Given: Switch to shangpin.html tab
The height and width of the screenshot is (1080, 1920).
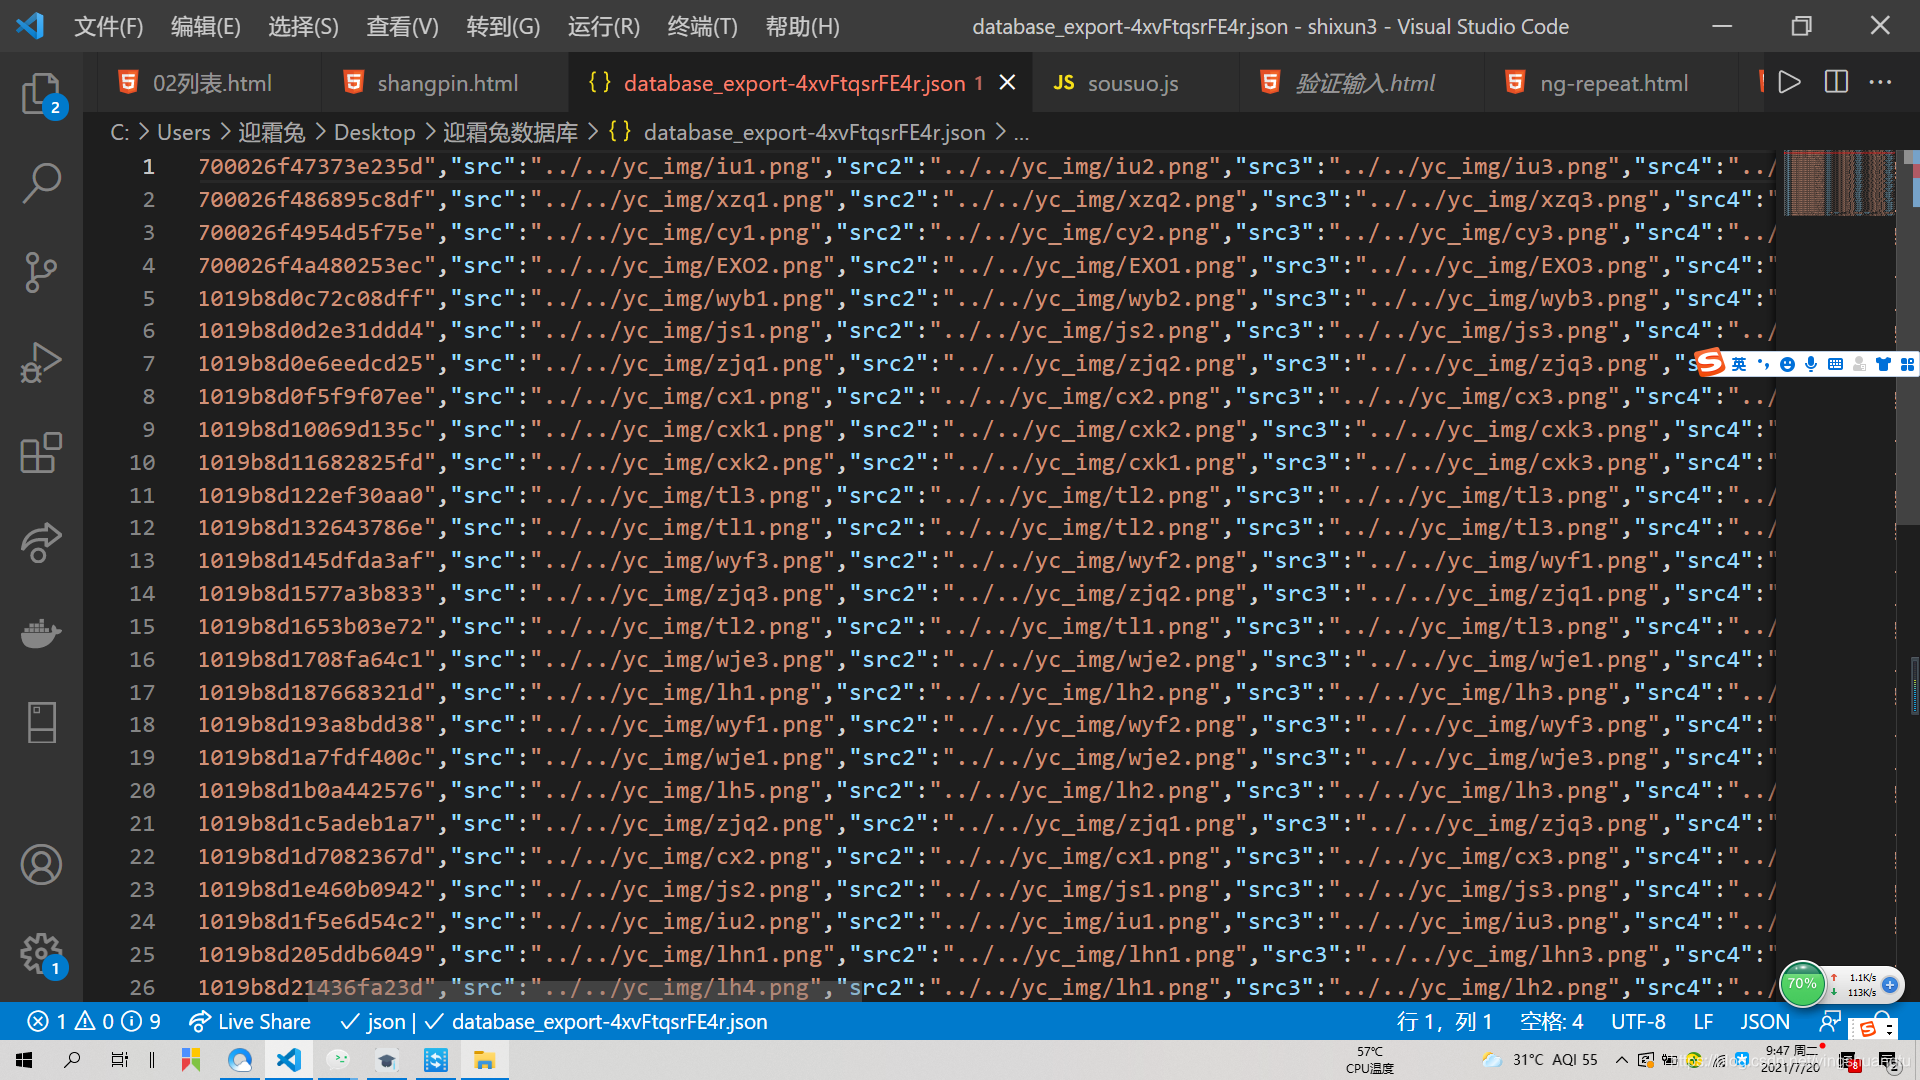Looking at the screenshot, I should point(446,83).
